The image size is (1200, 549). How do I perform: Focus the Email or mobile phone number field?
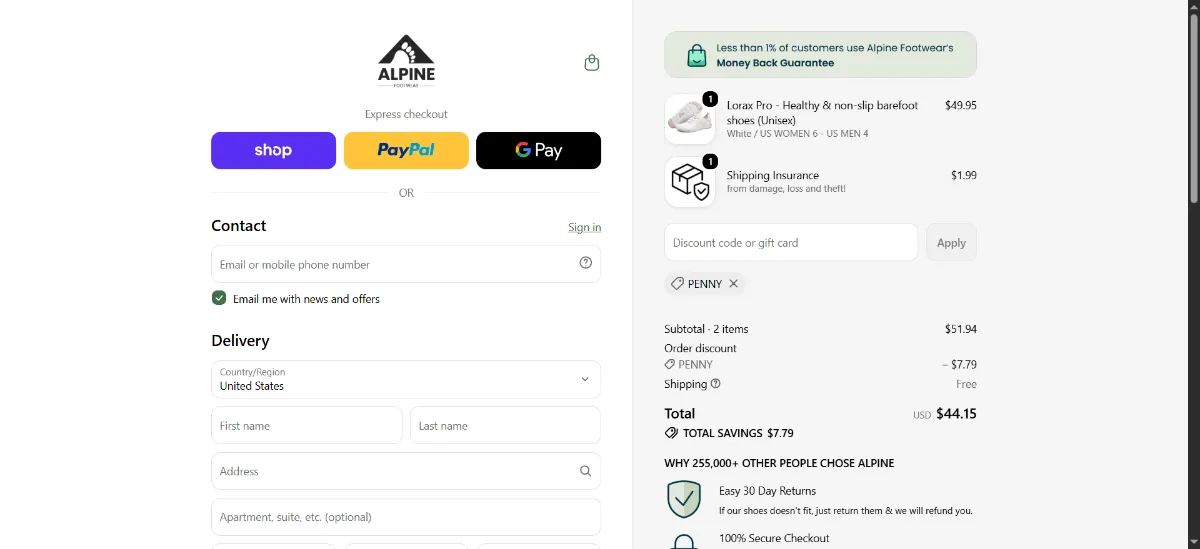[406, 264]
